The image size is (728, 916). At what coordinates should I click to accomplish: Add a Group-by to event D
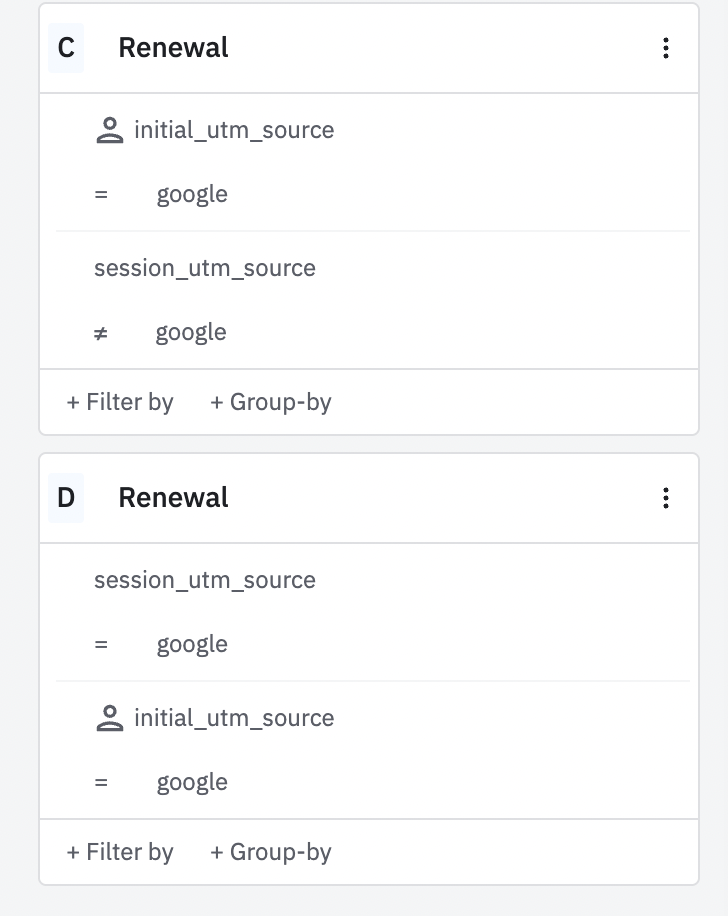tap(271, 852)
